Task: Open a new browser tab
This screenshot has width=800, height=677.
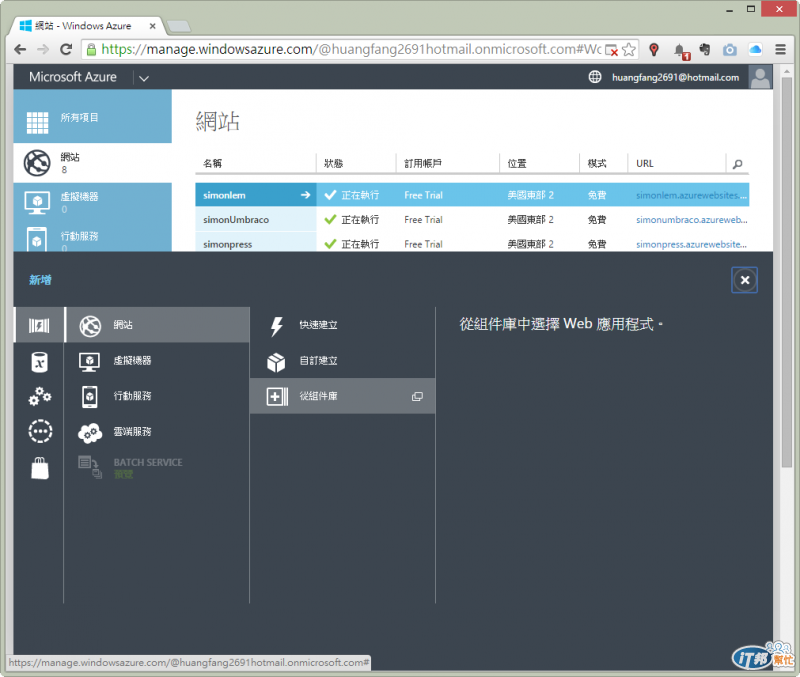Action: pyautogui.click(x=179, y=26)
